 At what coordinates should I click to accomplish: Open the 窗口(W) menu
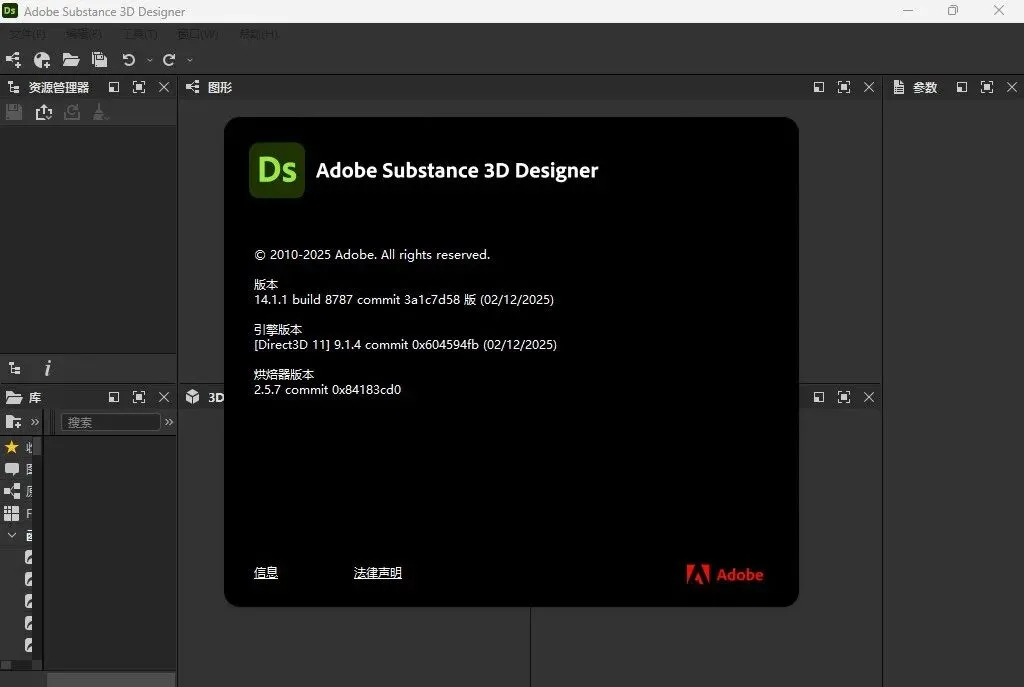198,34
